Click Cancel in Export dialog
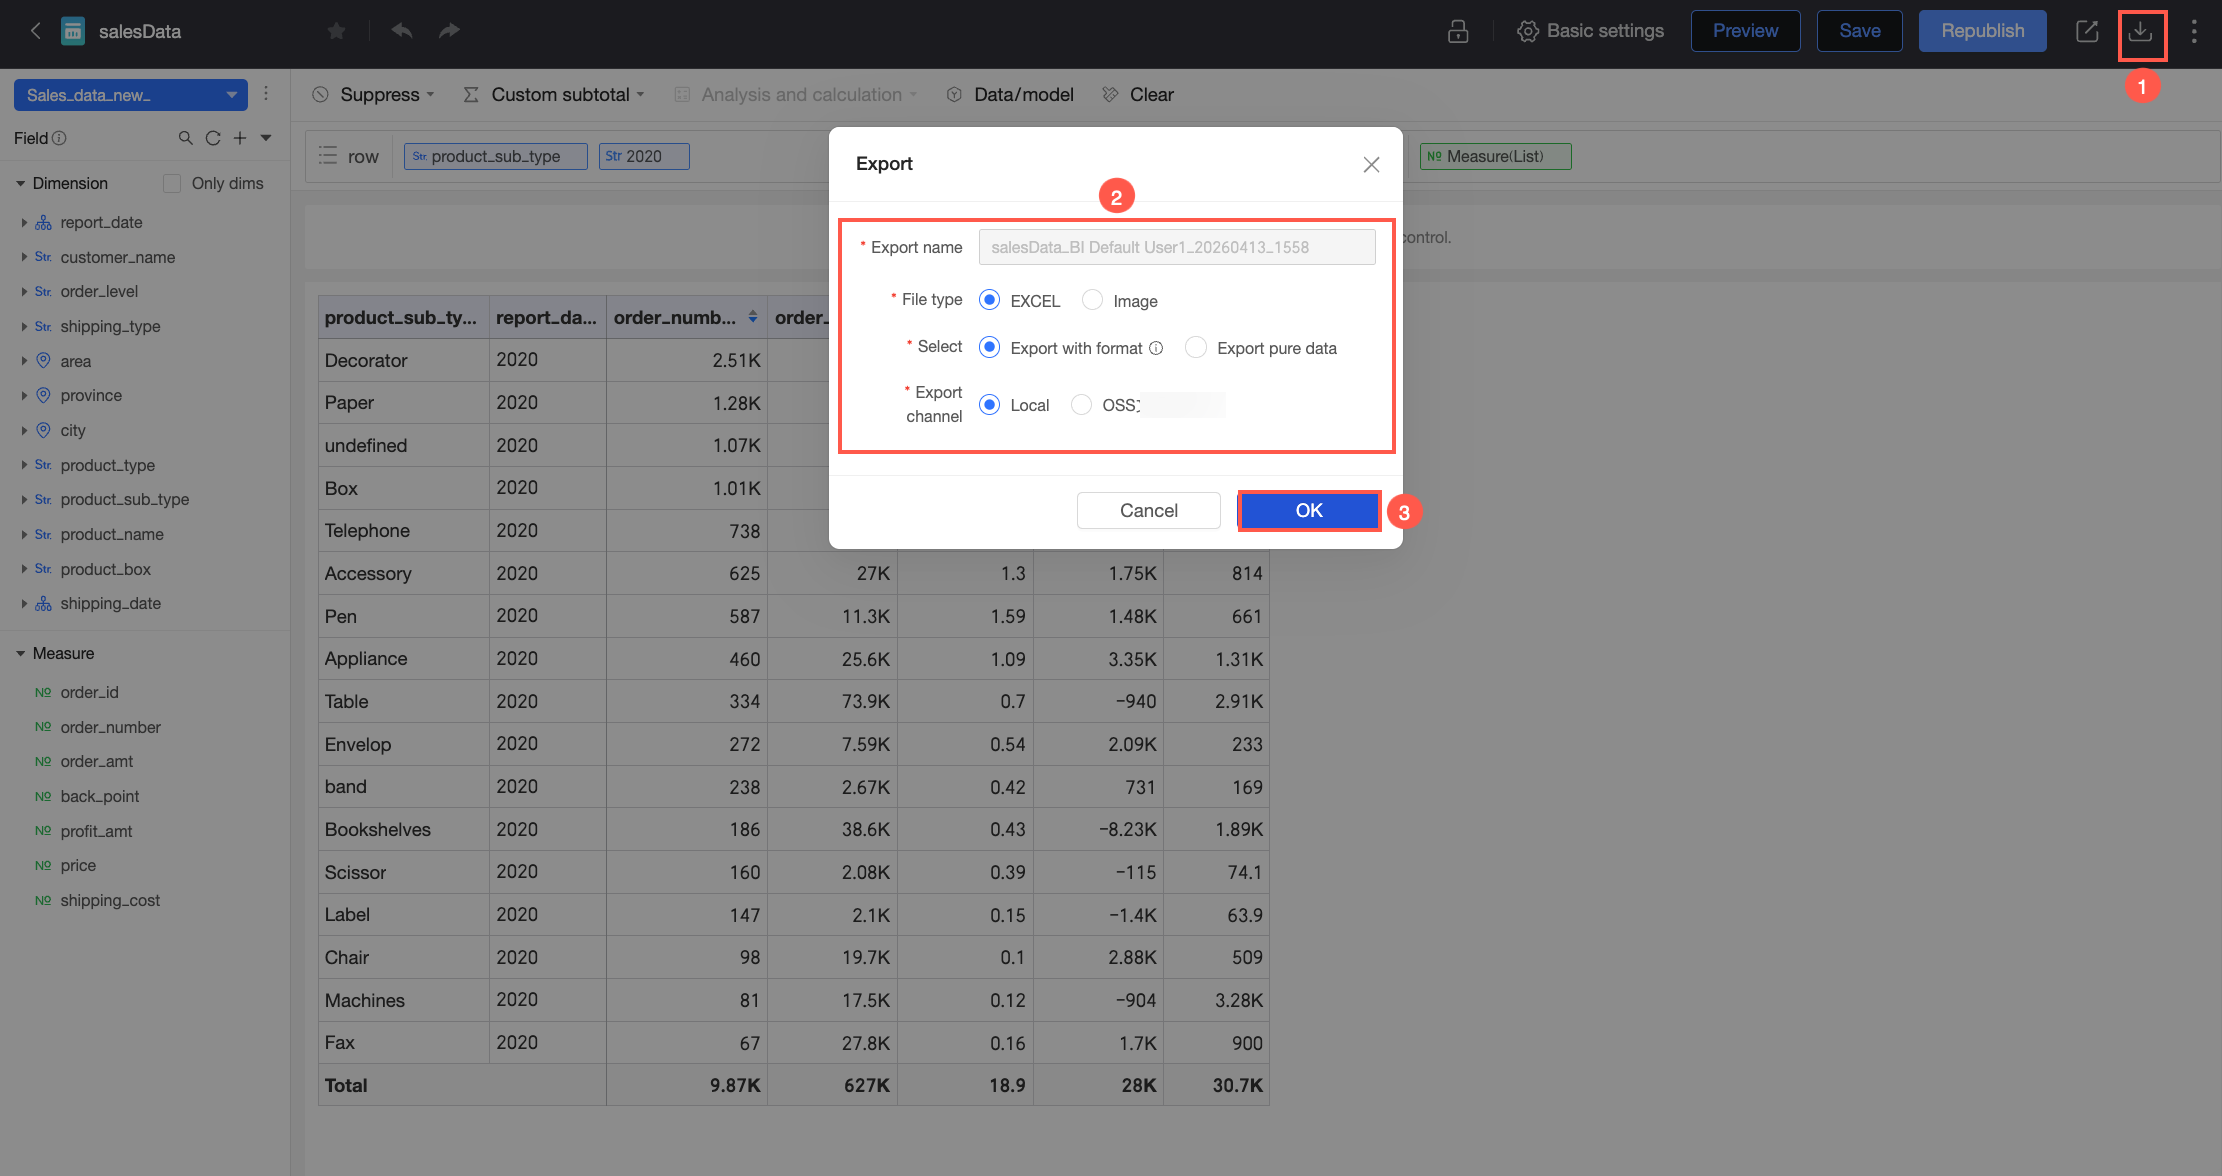2222x1176 pixels. [1148, 510]
